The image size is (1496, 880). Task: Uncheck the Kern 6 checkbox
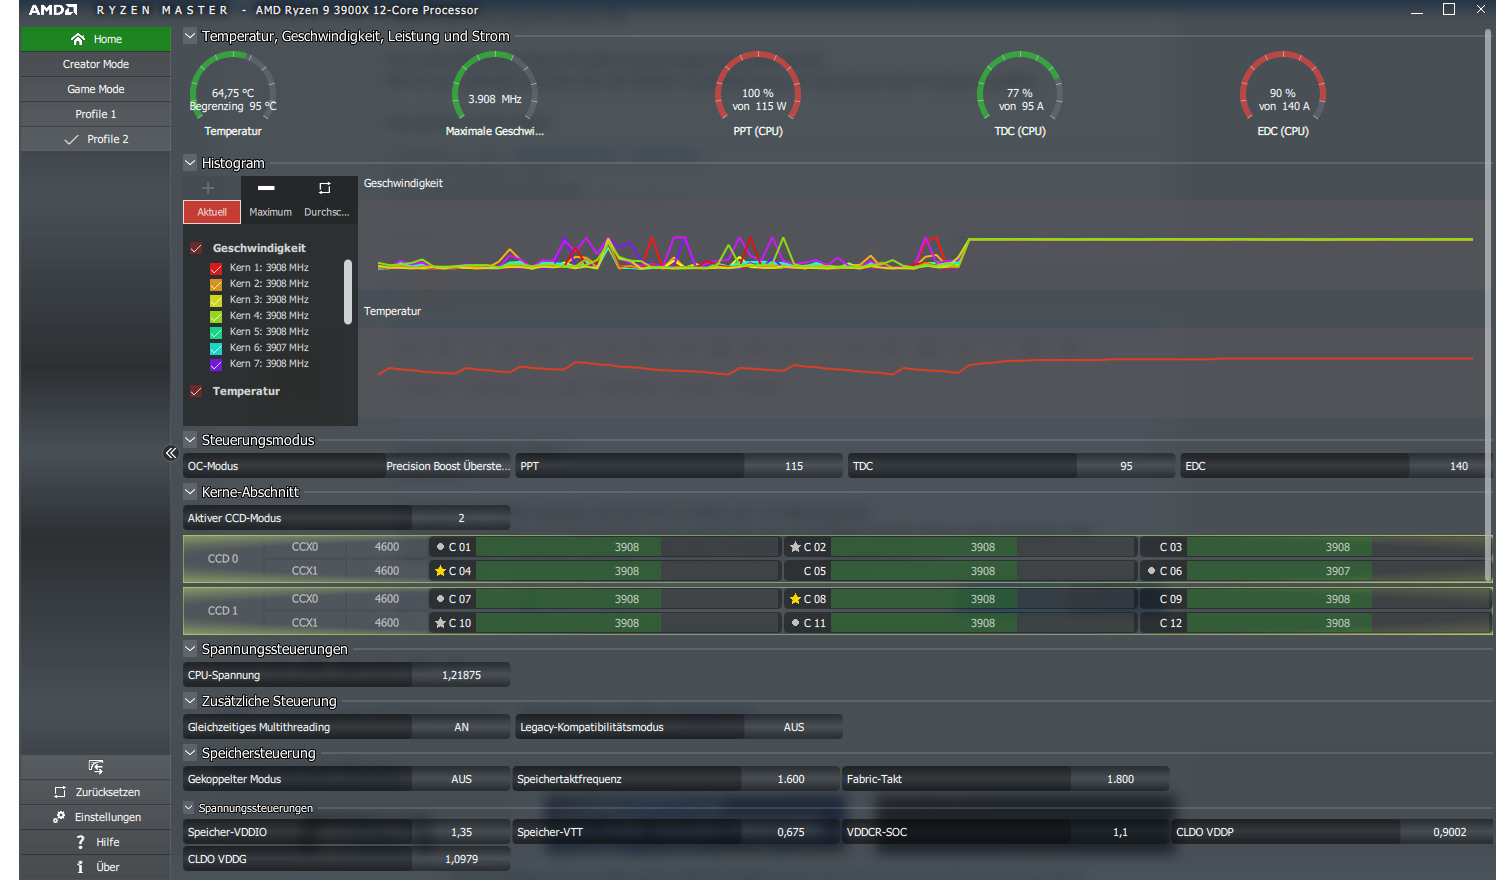(x=216, y=348)
